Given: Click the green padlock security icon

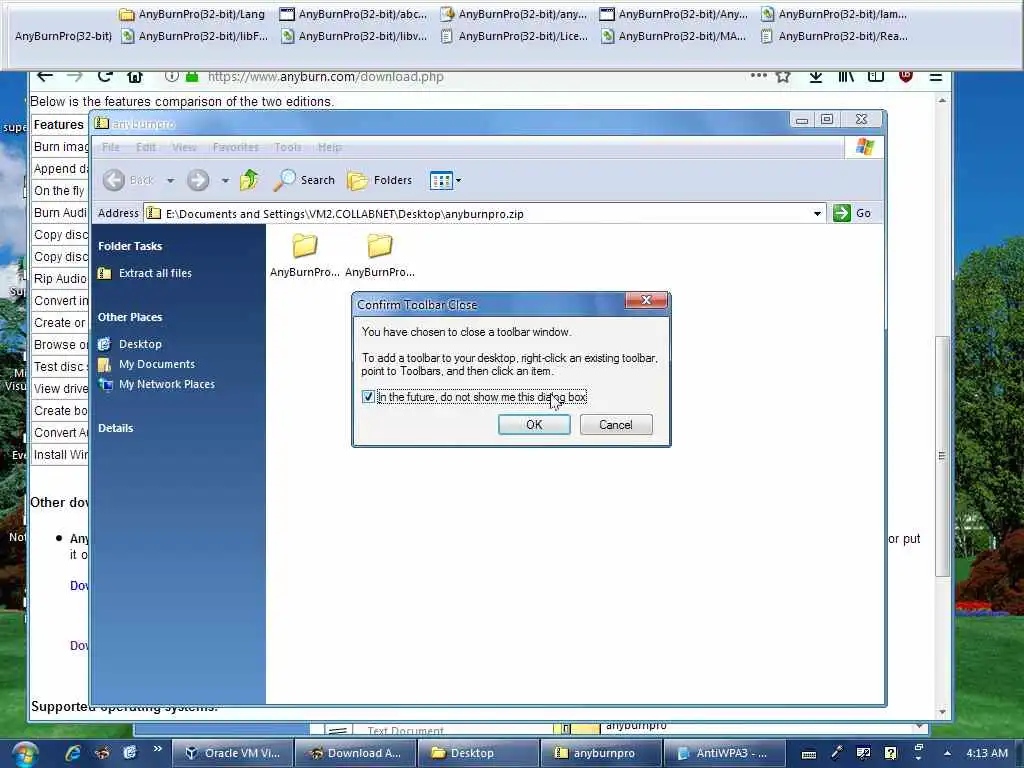Looking at the screenshot, I should 192,76.
